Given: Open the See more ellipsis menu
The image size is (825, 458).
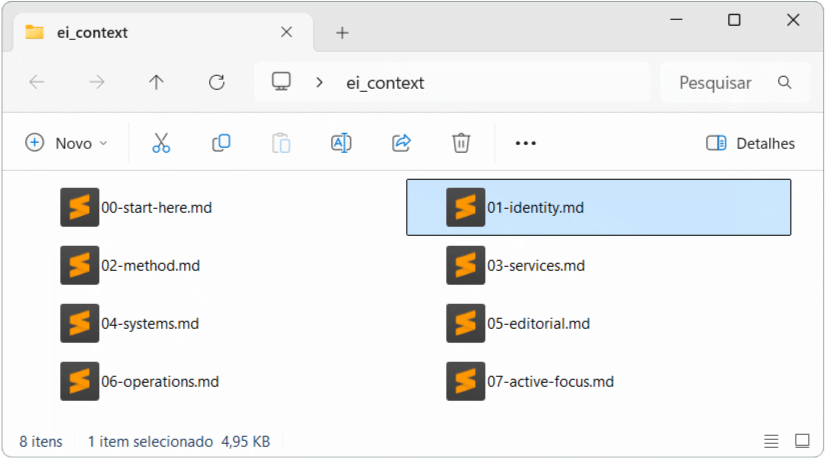Looking at the screenshot, I should click(526, 143).
